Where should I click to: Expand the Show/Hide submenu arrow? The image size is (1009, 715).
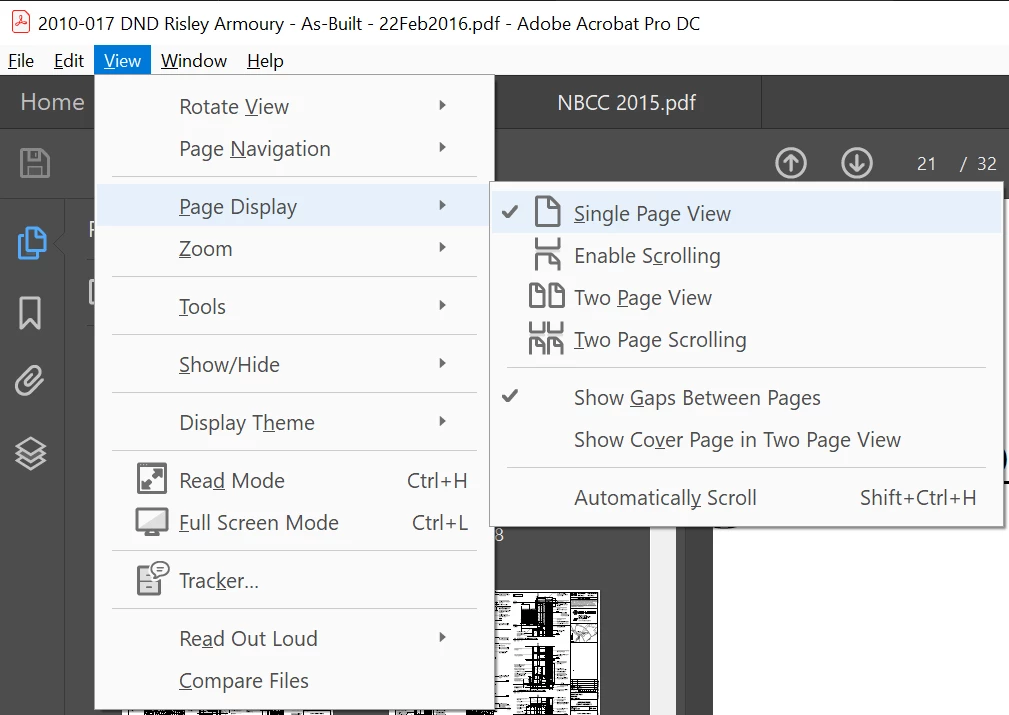click(442, 363)
